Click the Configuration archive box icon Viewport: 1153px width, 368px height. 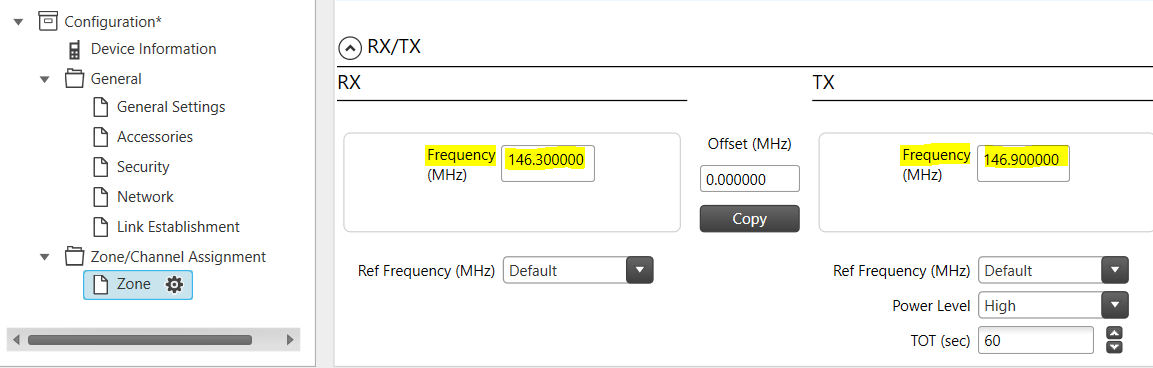click(x=48, y=21)
